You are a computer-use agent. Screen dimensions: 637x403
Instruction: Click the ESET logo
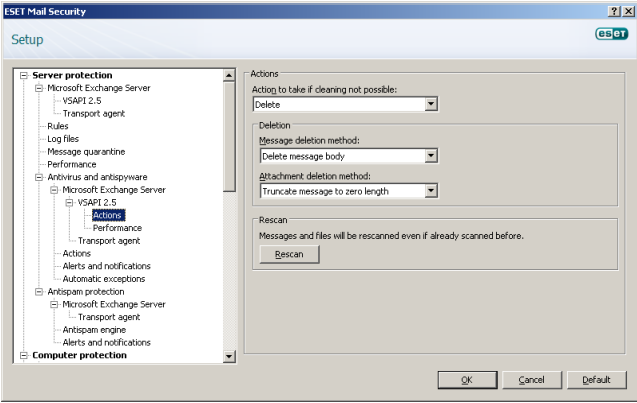(612, 33)
